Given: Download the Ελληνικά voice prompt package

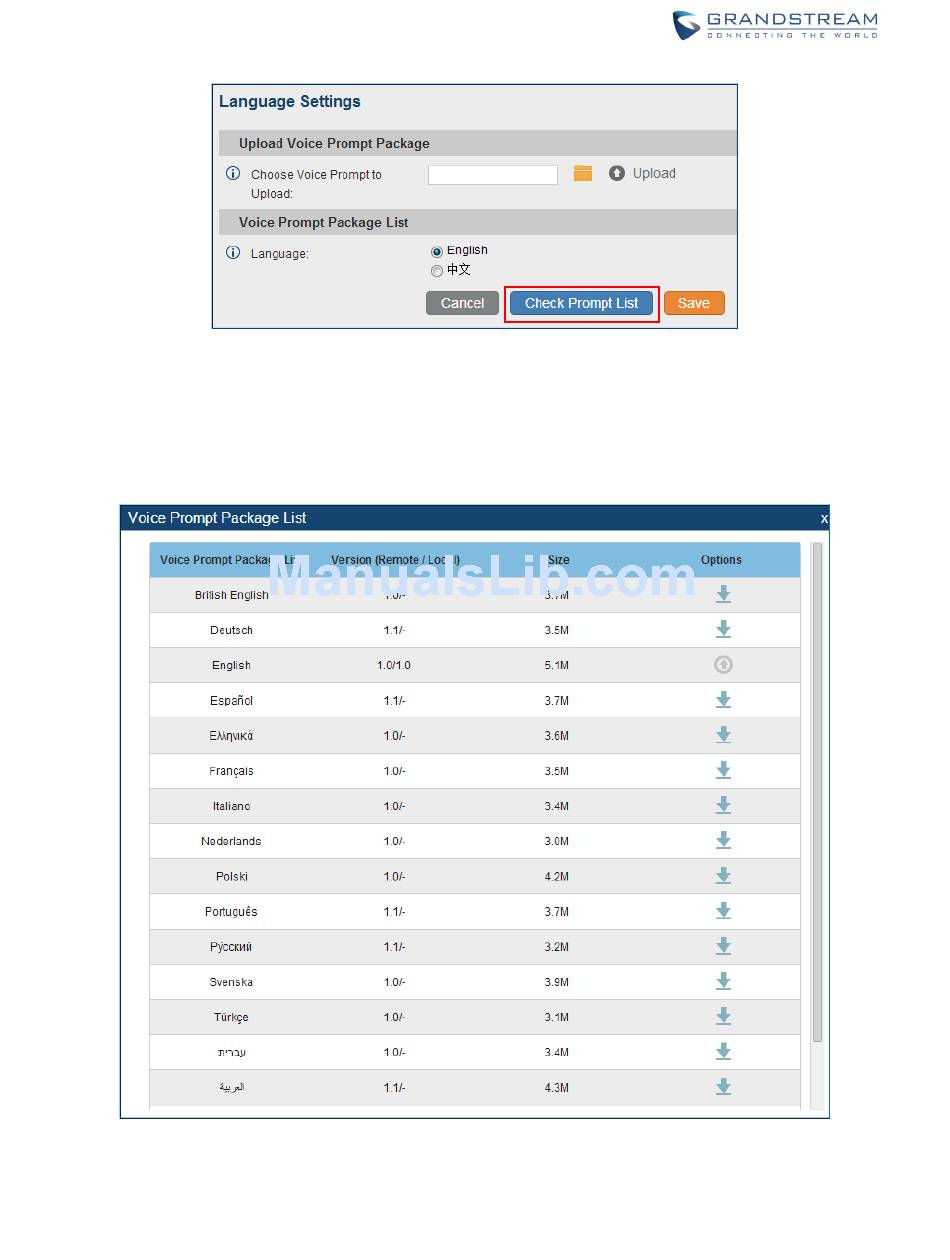Looking at the screenshot, I should [723, 736].
